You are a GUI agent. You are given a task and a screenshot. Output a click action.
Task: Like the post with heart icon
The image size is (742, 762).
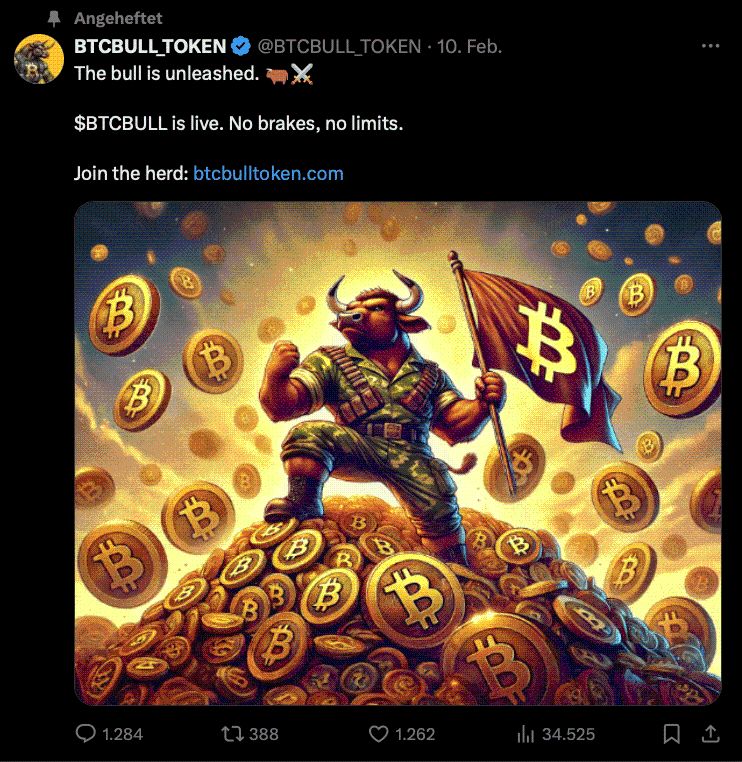point(378,733)
